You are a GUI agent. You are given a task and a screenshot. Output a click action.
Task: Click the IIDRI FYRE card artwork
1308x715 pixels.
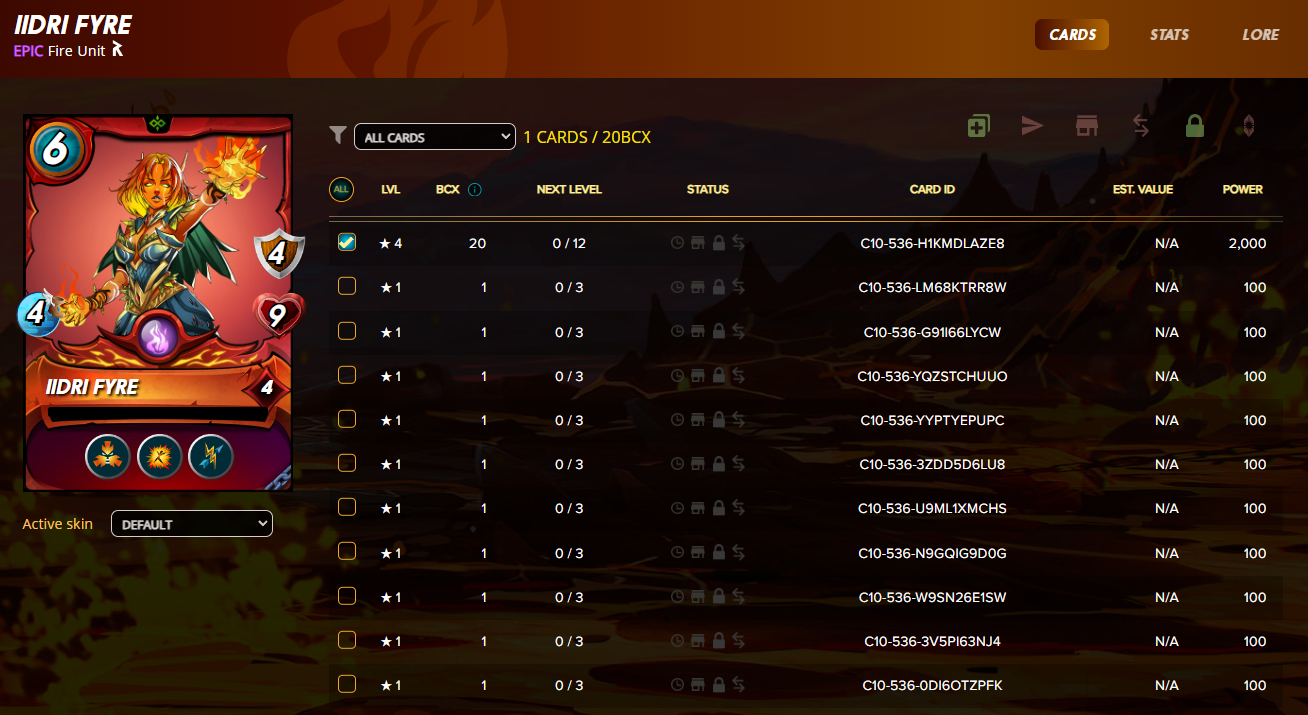[x=158, y=303]
